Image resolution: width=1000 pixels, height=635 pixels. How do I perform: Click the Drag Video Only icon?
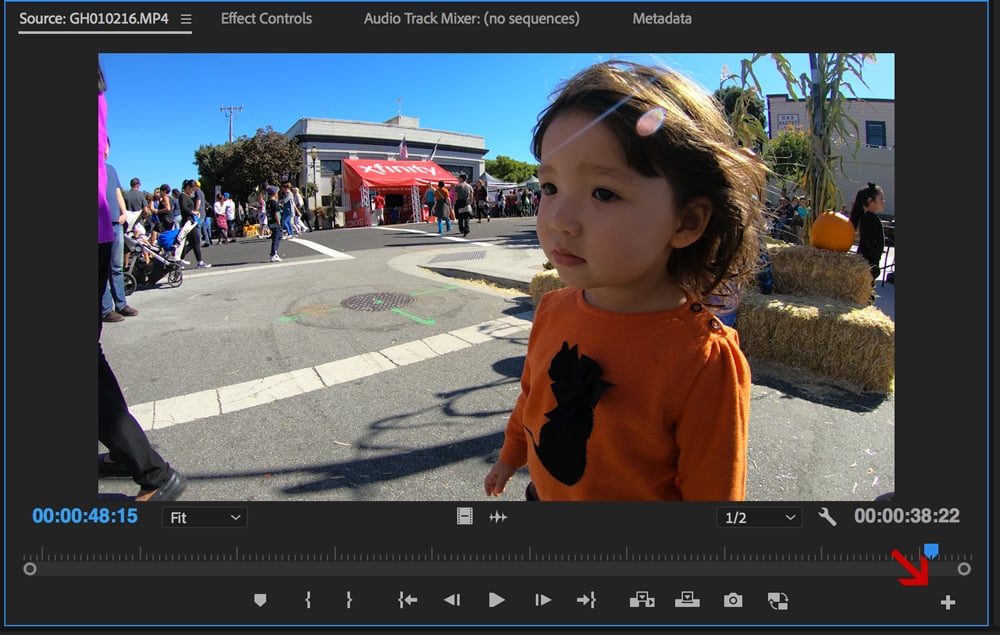point(464,517)
